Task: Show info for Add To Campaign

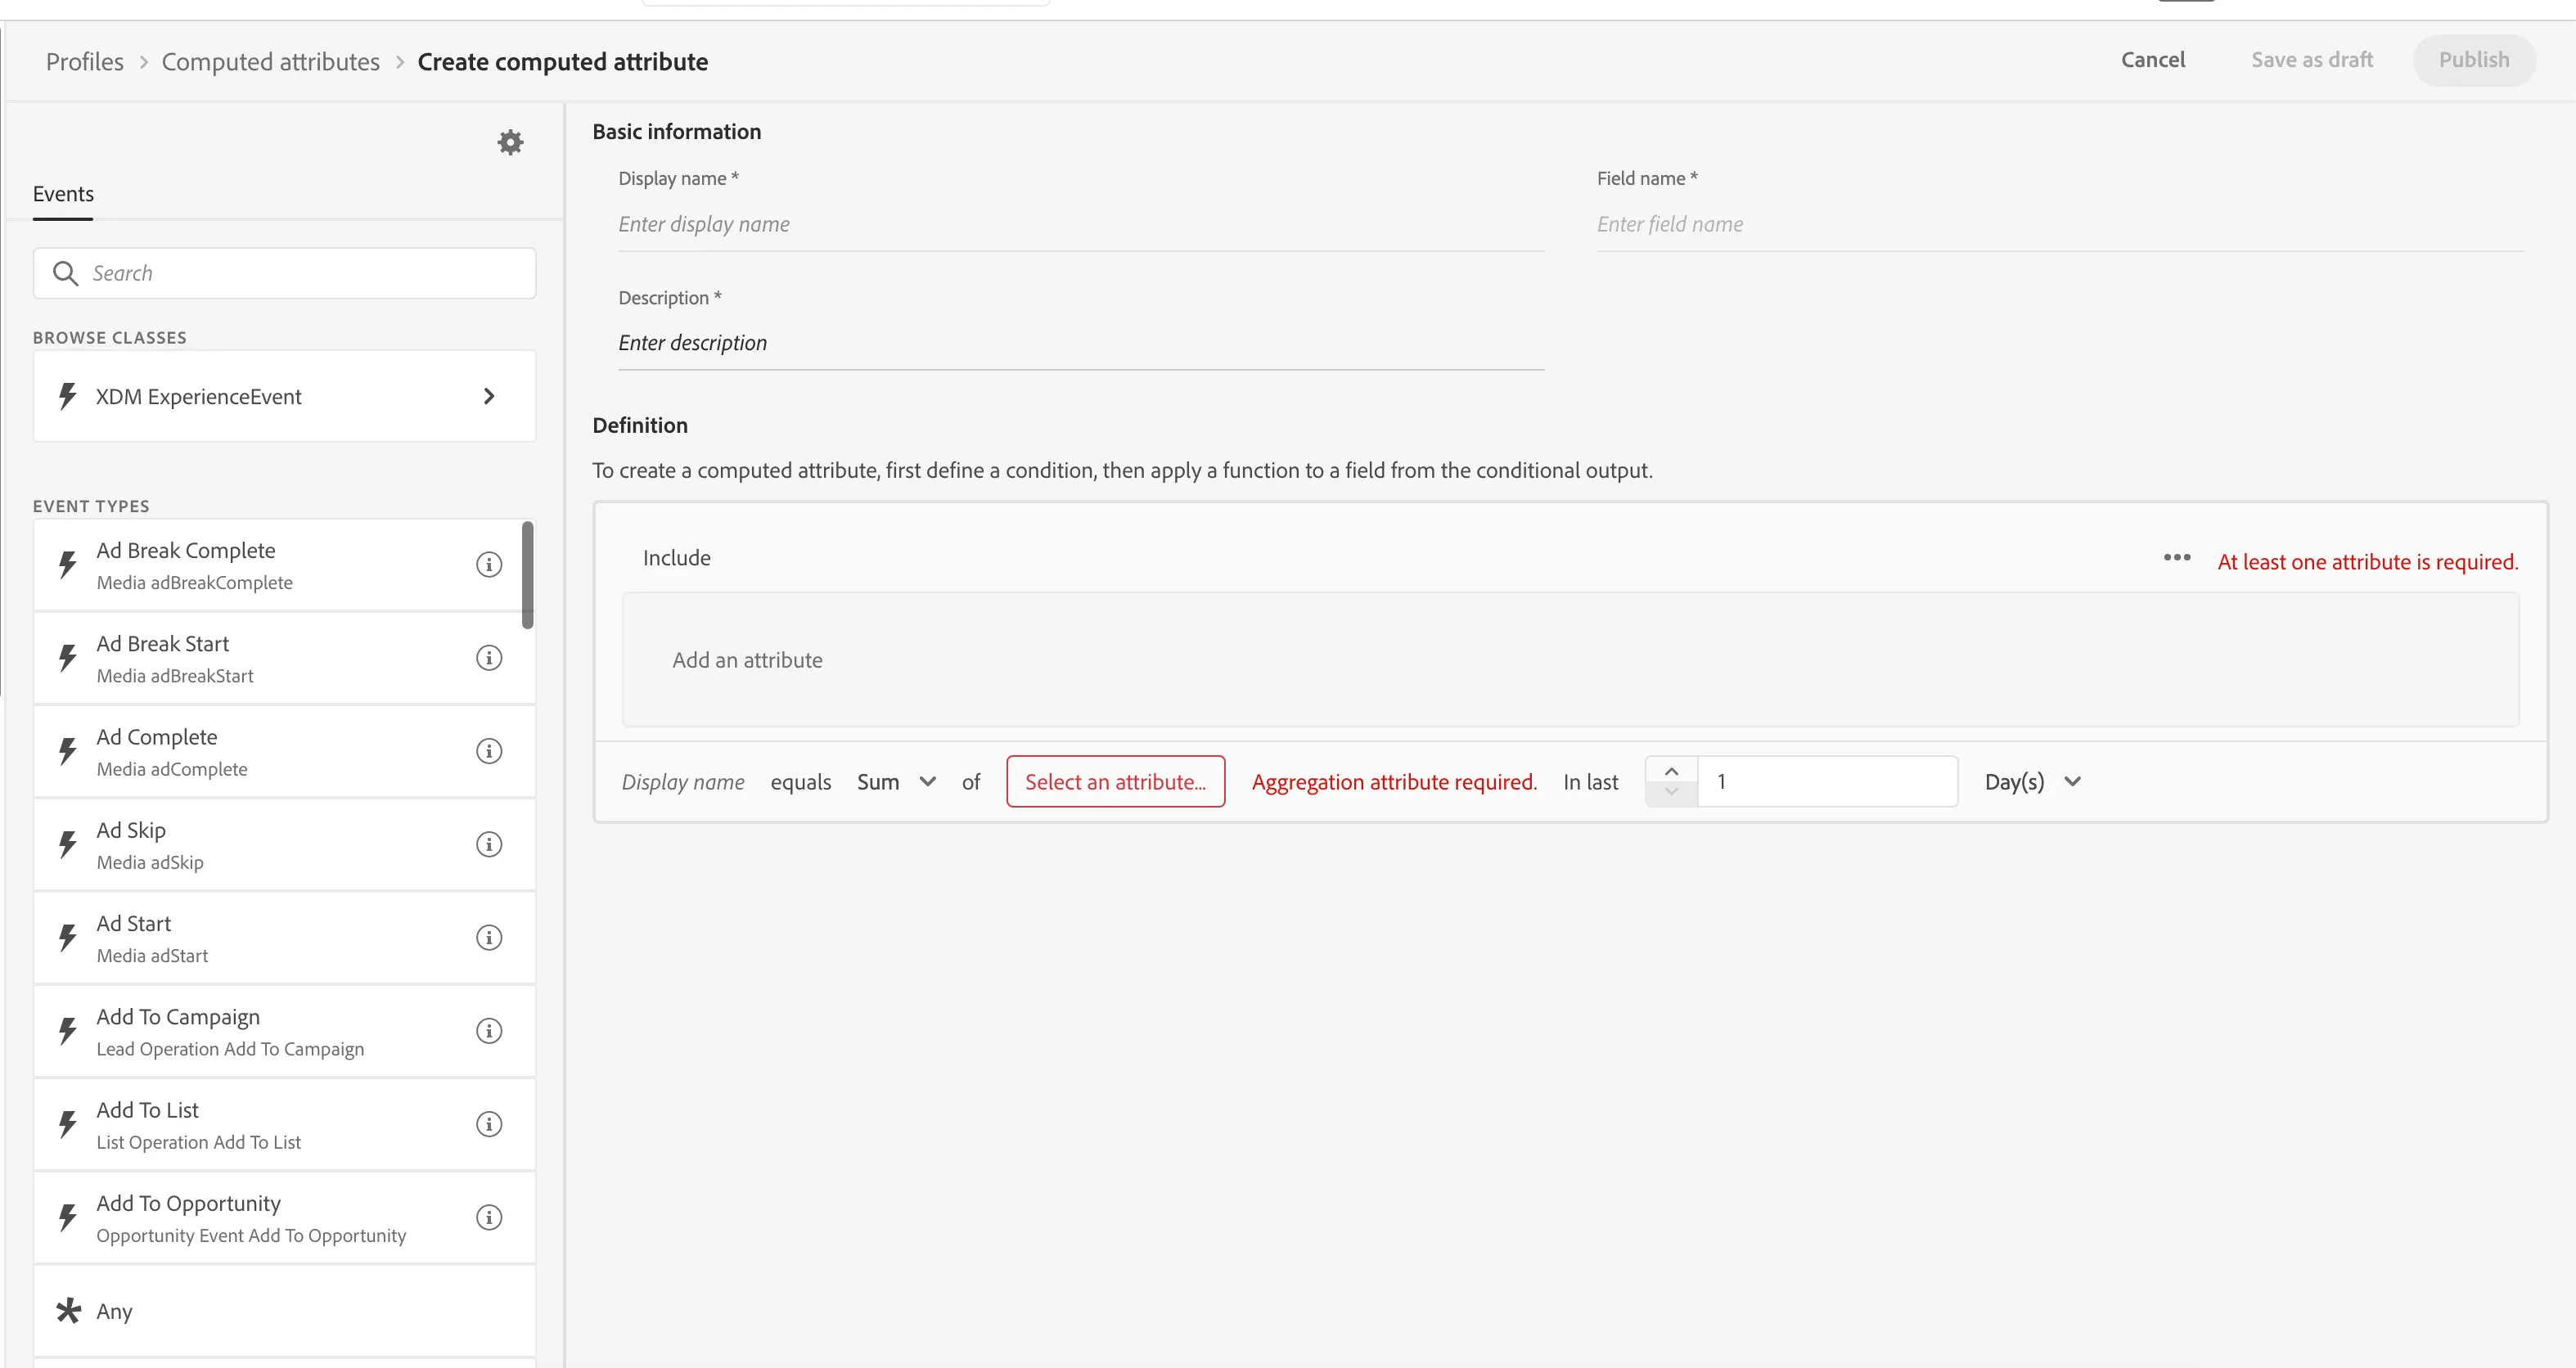Action: [488, 1031]
